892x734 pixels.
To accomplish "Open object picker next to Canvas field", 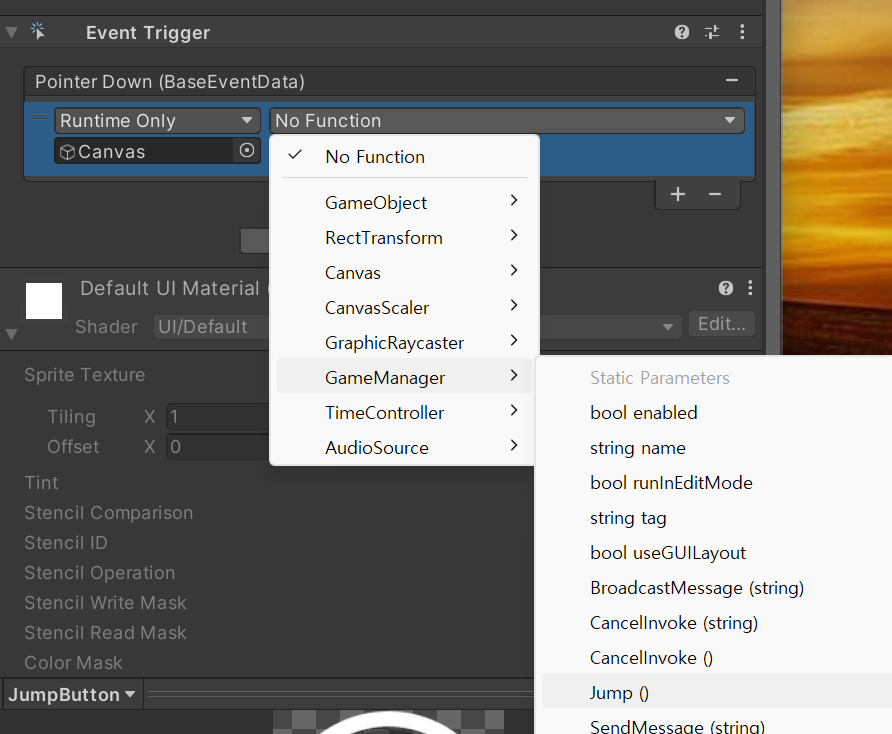I will click(x=246, y=151).
